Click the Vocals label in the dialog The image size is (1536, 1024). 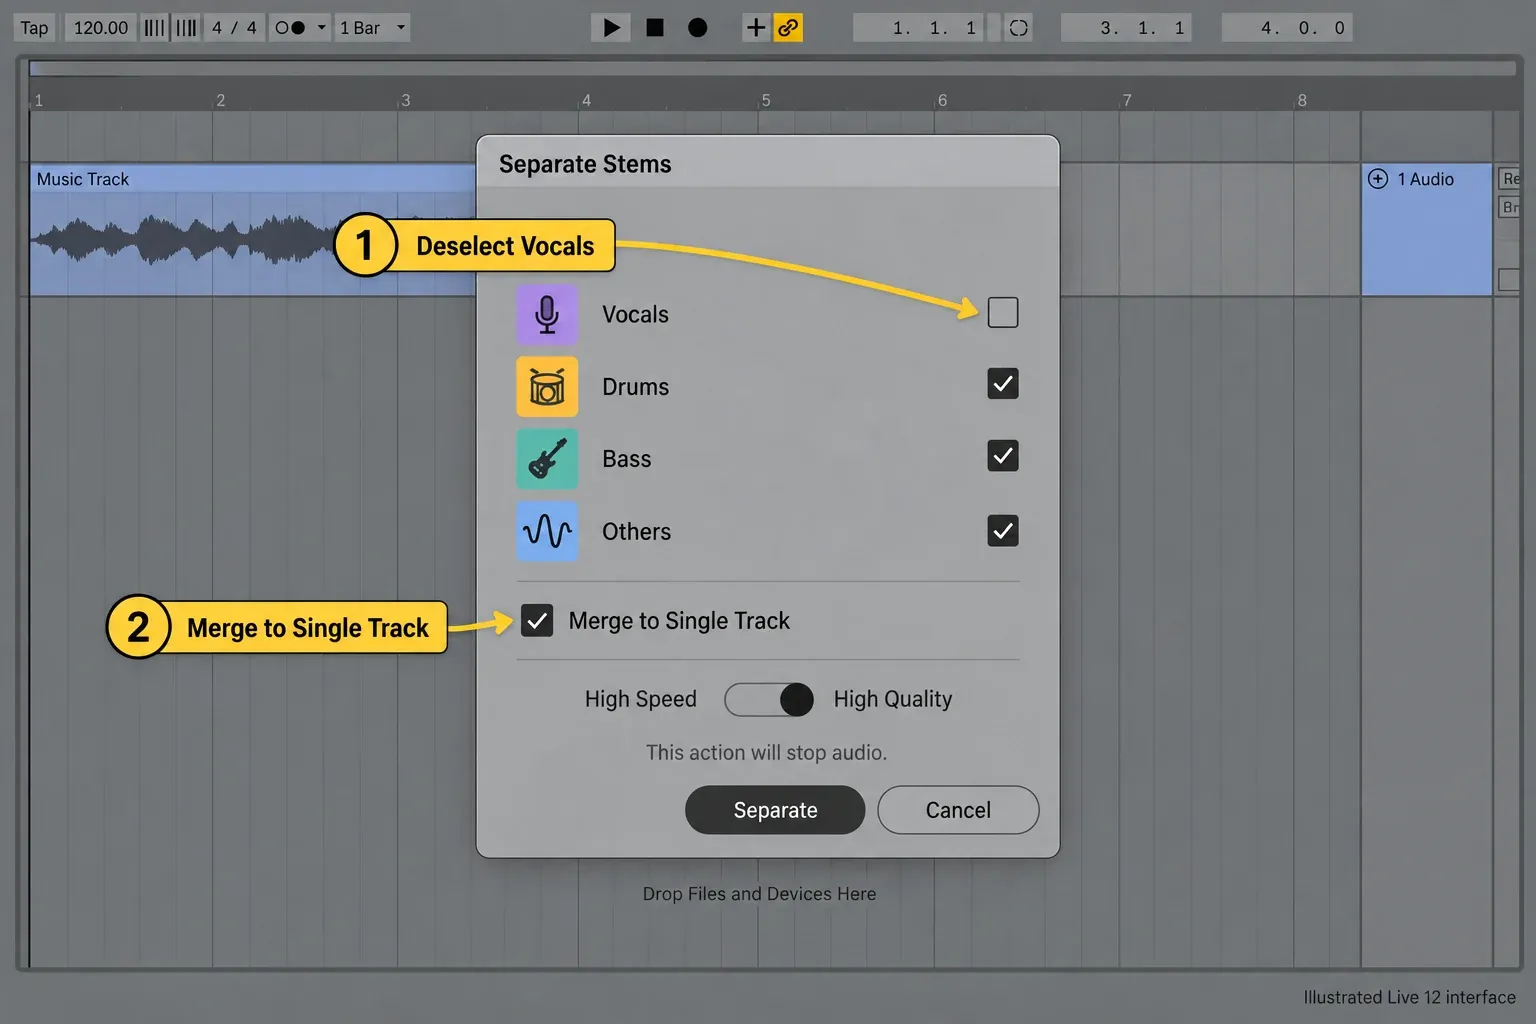635,314
